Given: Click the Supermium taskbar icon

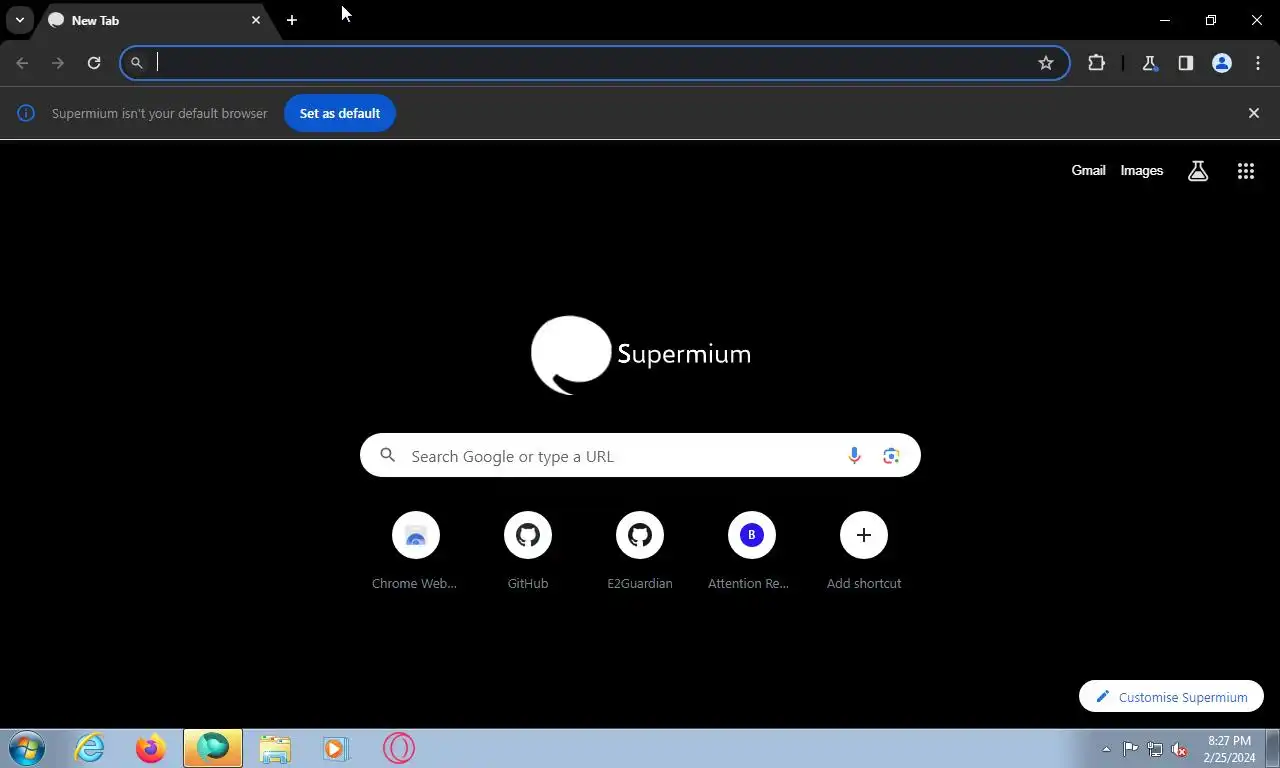Looking at the screenshot, I should 213,748.
